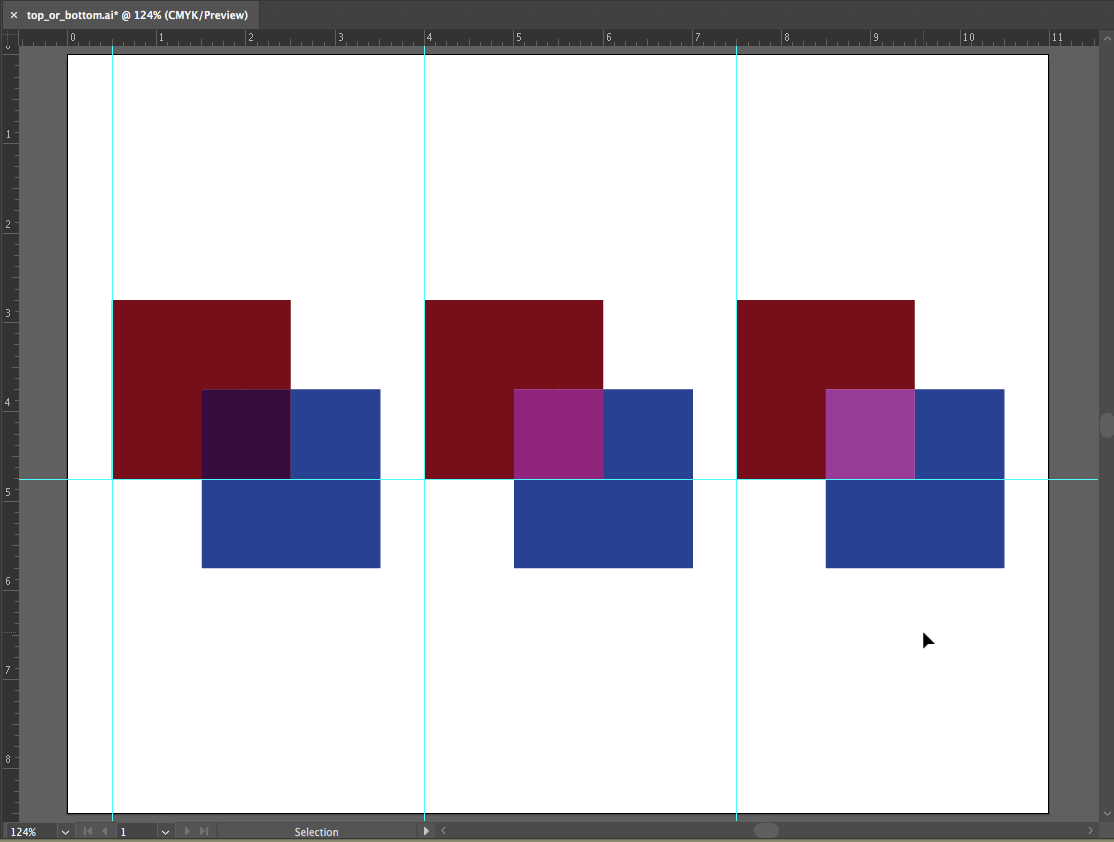Open the zoom level dropdown arrow
Viewport: 1114px width, 842px height.
tap(65, 831)
